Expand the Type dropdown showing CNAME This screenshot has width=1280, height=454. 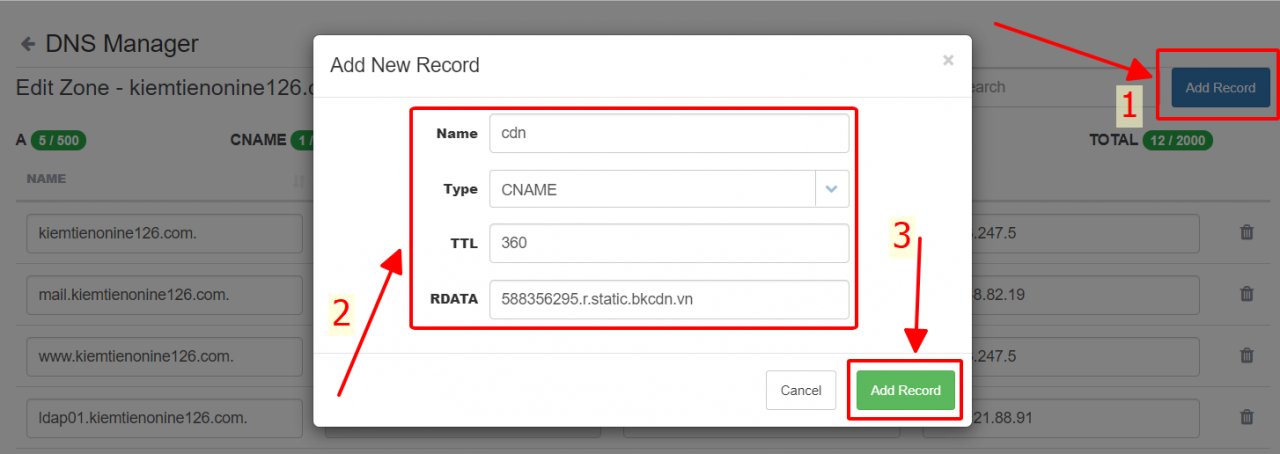pos(832,189)
